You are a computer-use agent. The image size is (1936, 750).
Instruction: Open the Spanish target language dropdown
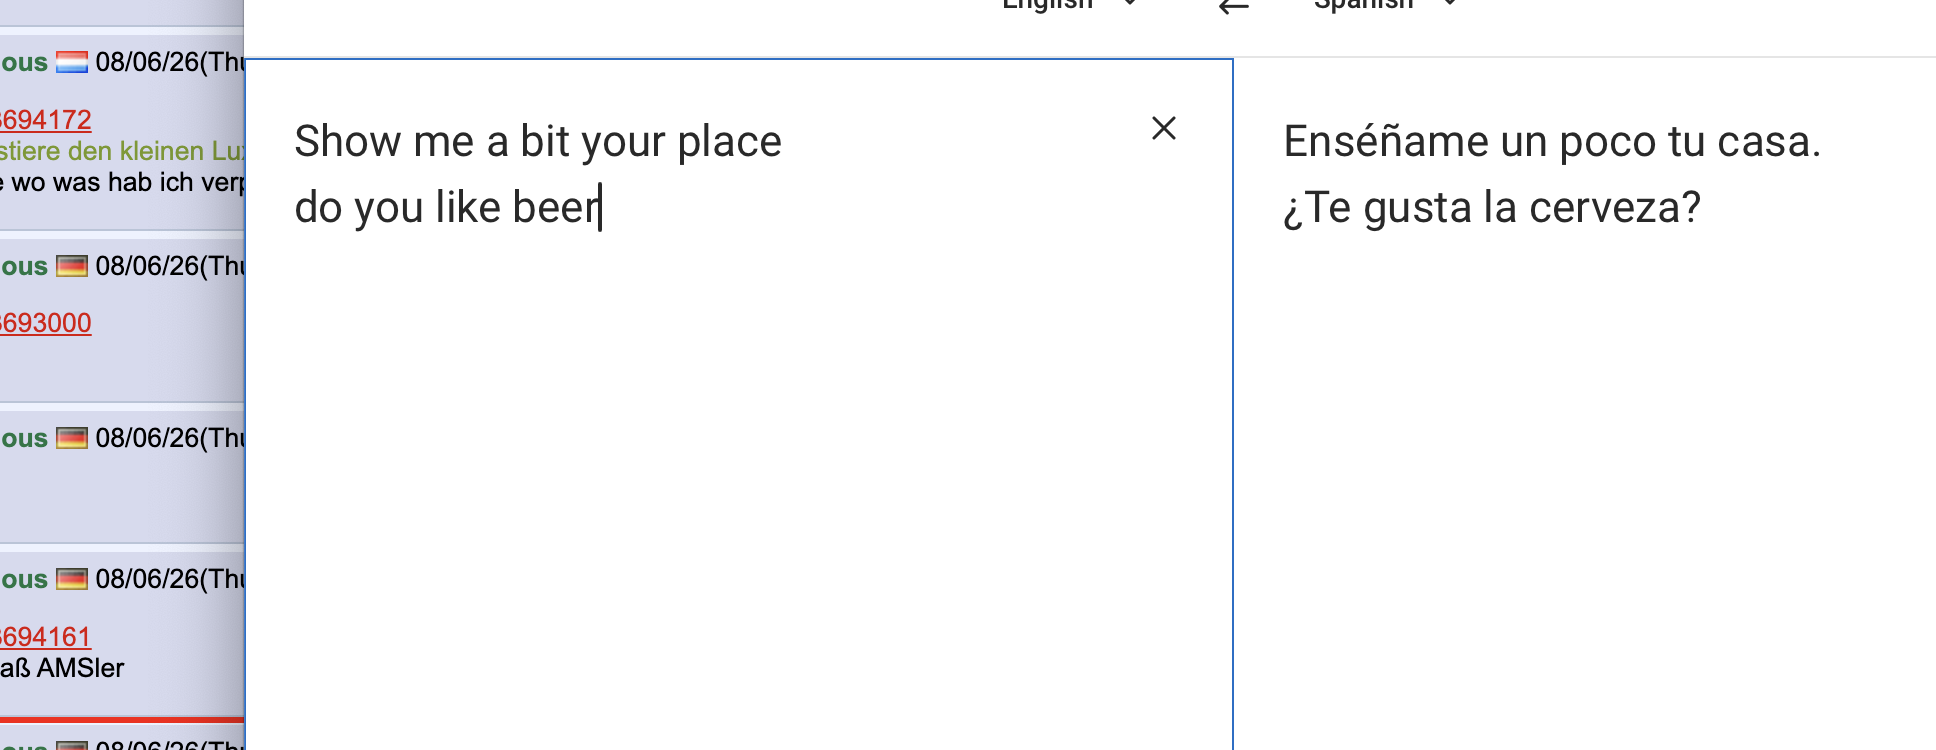pos(1385,4)
